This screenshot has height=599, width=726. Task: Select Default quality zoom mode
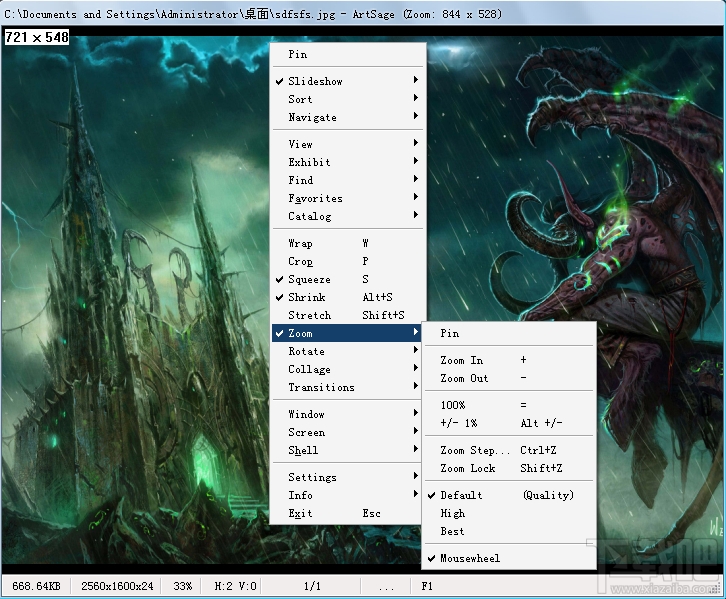tap(462, 496)
